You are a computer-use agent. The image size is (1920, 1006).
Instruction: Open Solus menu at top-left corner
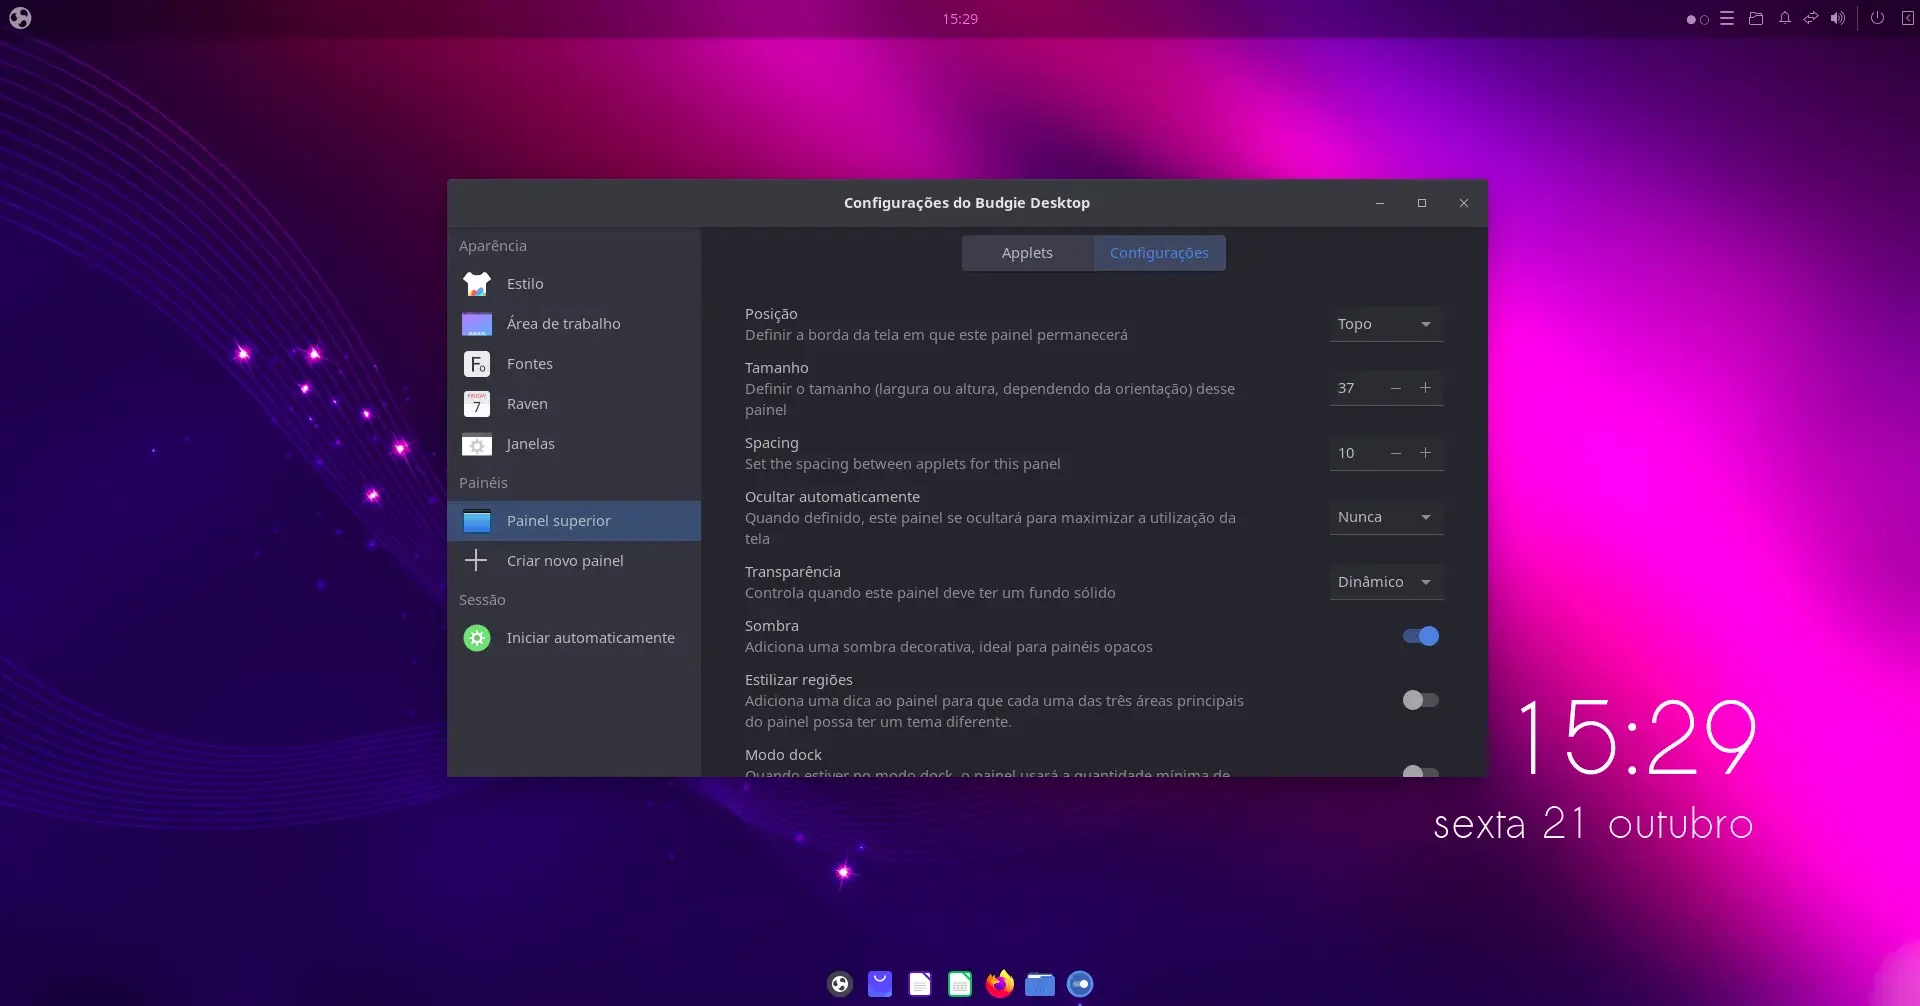coord(20,18)
